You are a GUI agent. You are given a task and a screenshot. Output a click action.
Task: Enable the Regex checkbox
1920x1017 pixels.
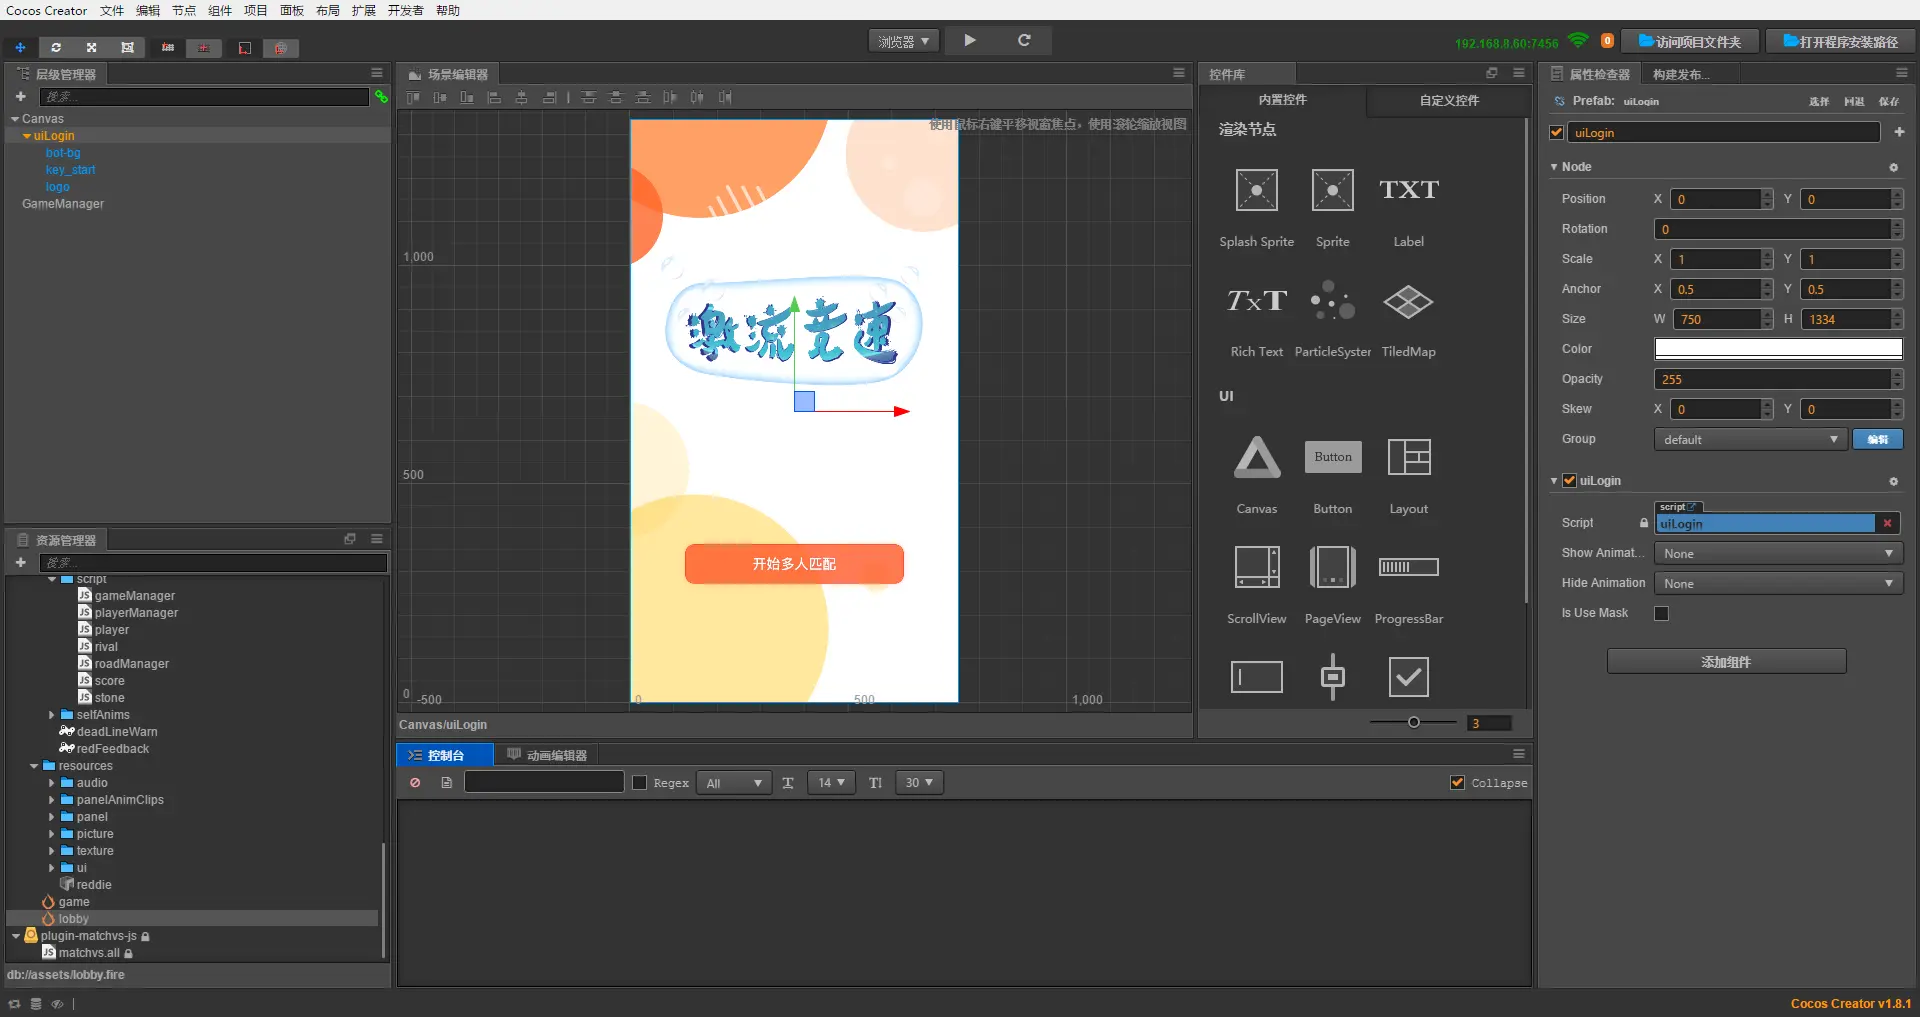click(640, 783)
